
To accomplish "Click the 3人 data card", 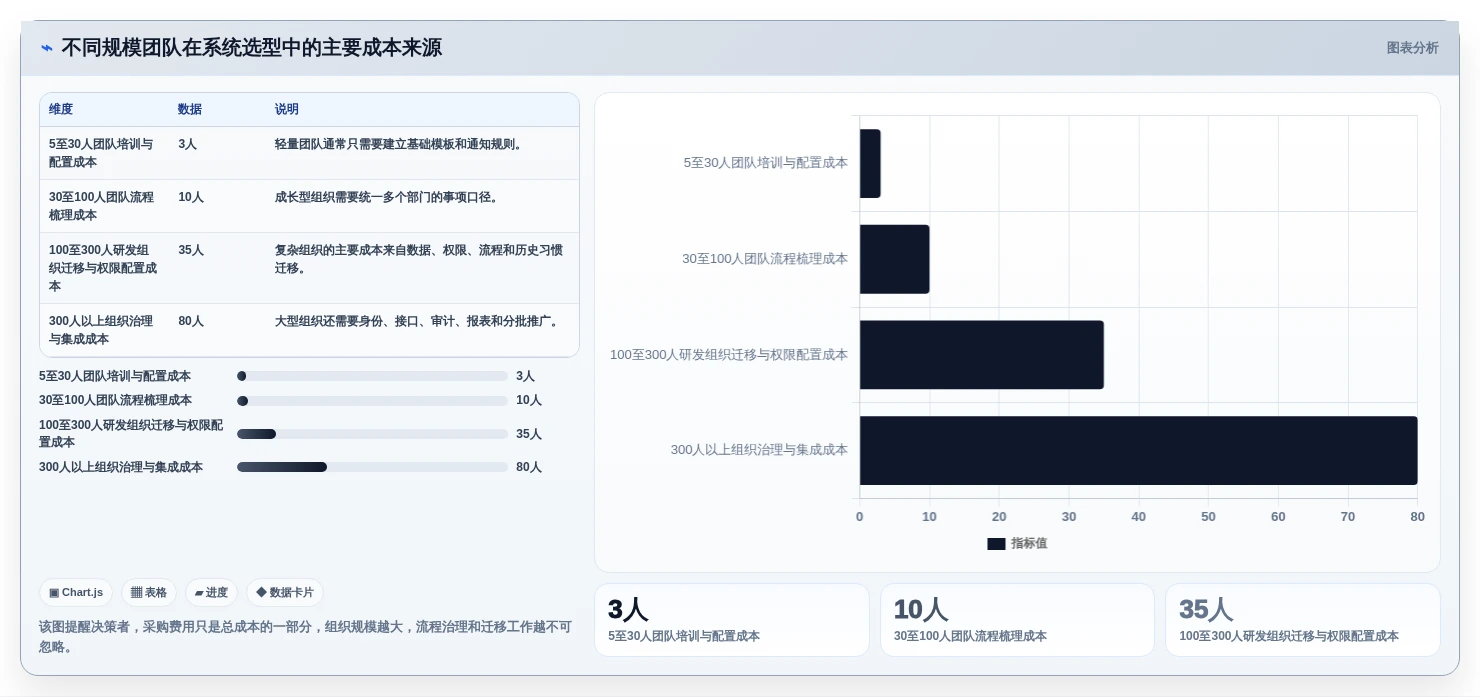I will 732,620.
